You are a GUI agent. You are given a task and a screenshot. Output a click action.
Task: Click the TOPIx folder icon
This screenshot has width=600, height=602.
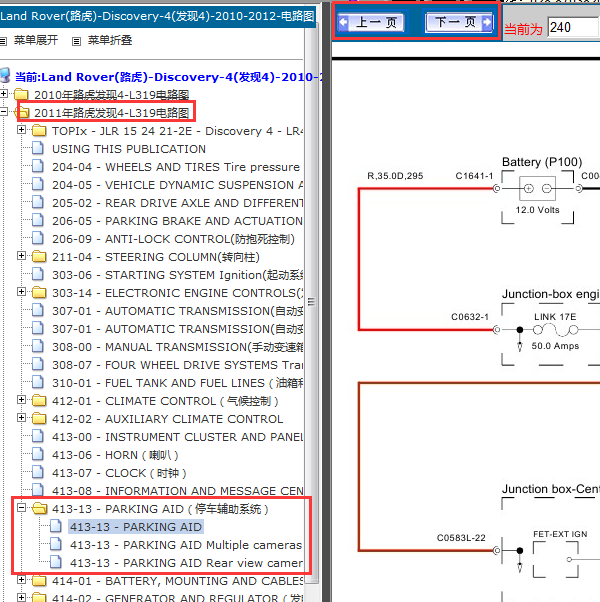[x=39, y=131]
